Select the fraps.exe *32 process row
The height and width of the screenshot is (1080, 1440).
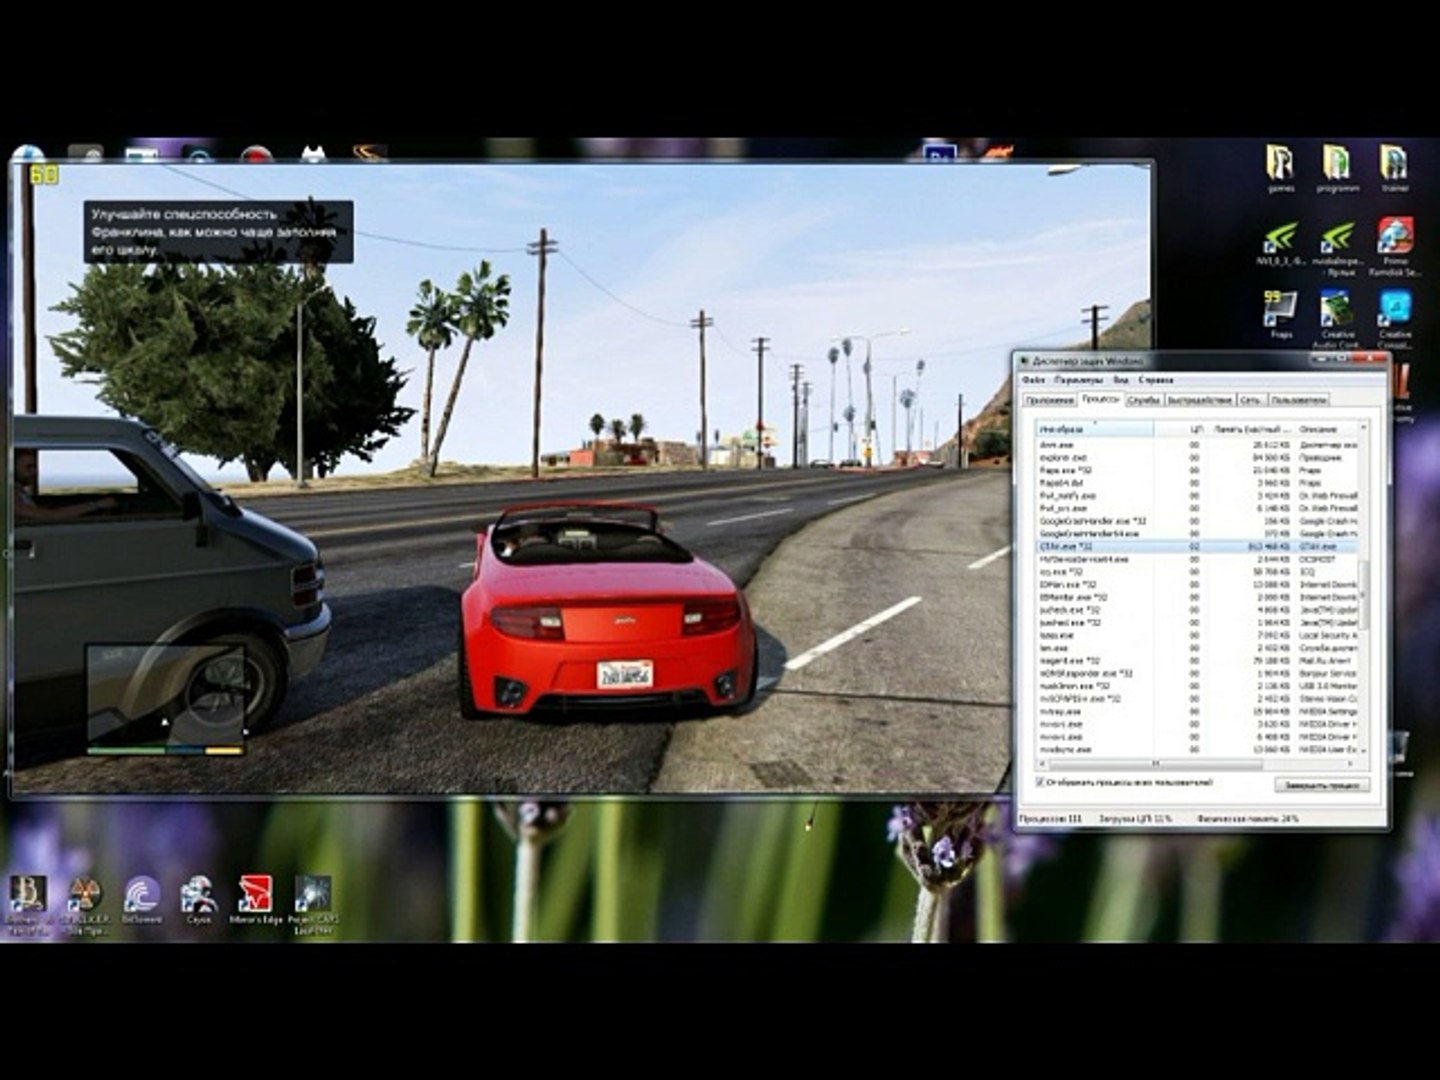[1197, 470]
